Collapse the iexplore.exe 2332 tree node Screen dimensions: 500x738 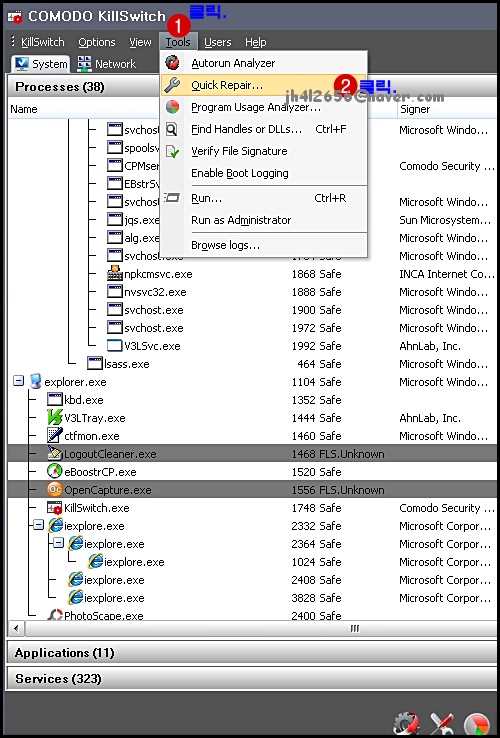tap(39, 525)
